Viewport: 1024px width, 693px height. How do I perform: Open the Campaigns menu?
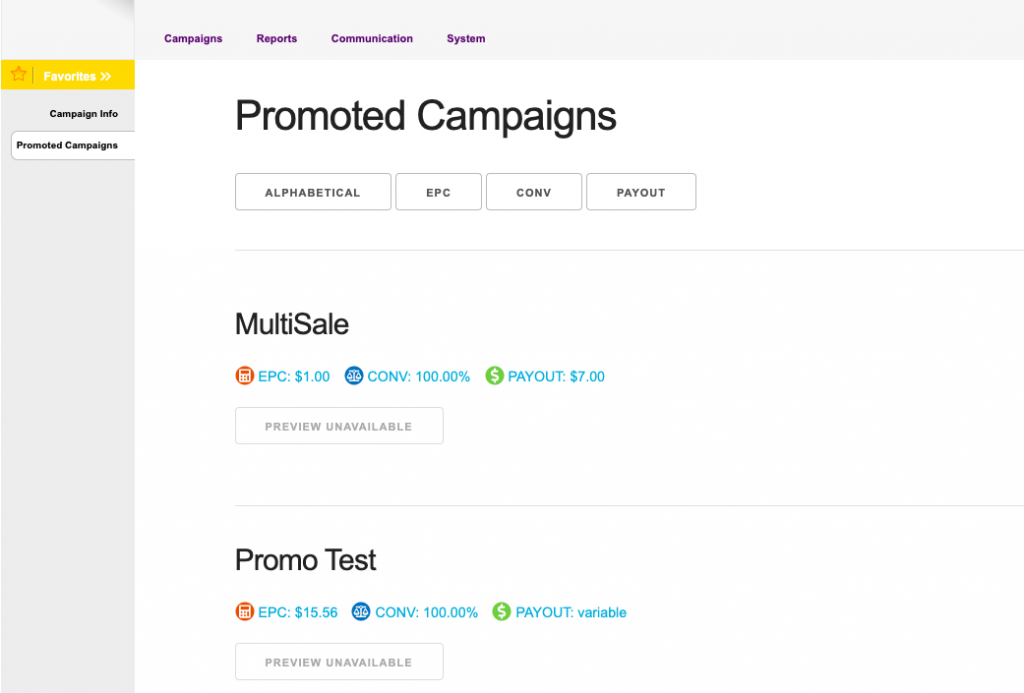tap(193, 39)
